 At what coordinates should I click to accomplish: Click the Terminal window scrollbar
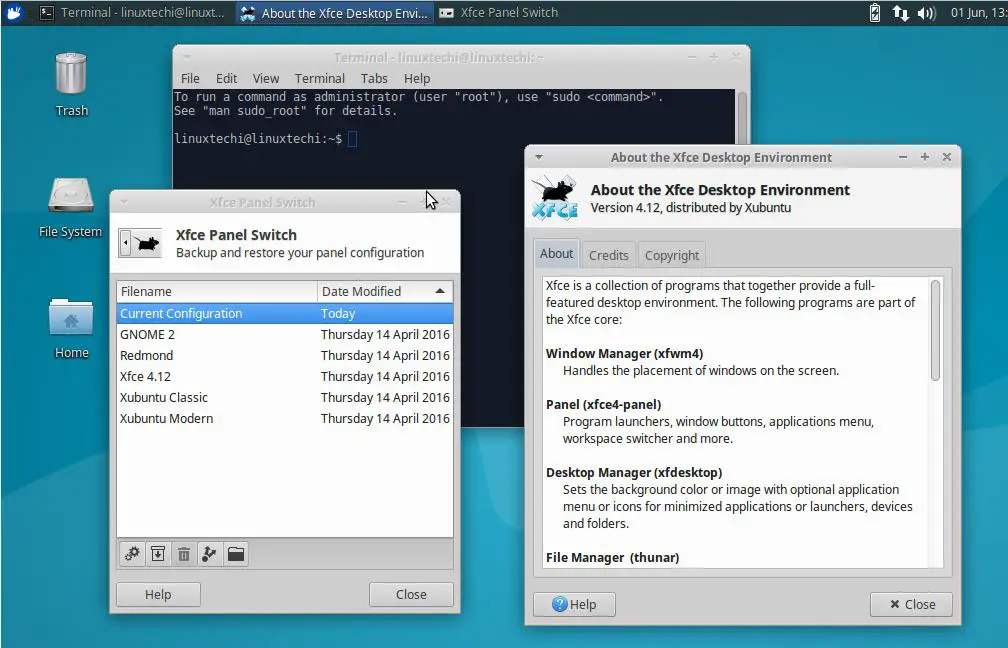point(742,117)
